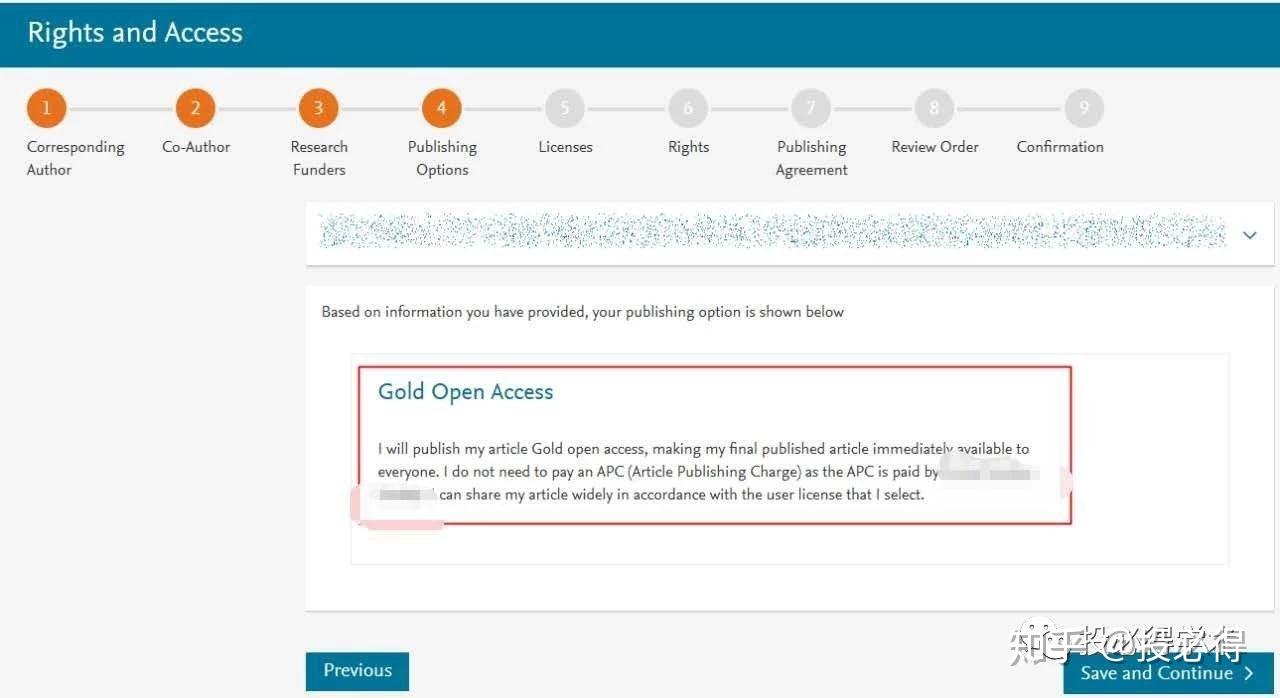
Task: Collapse the section using the chevron arrow
Action: click(x=1249, y=235)
